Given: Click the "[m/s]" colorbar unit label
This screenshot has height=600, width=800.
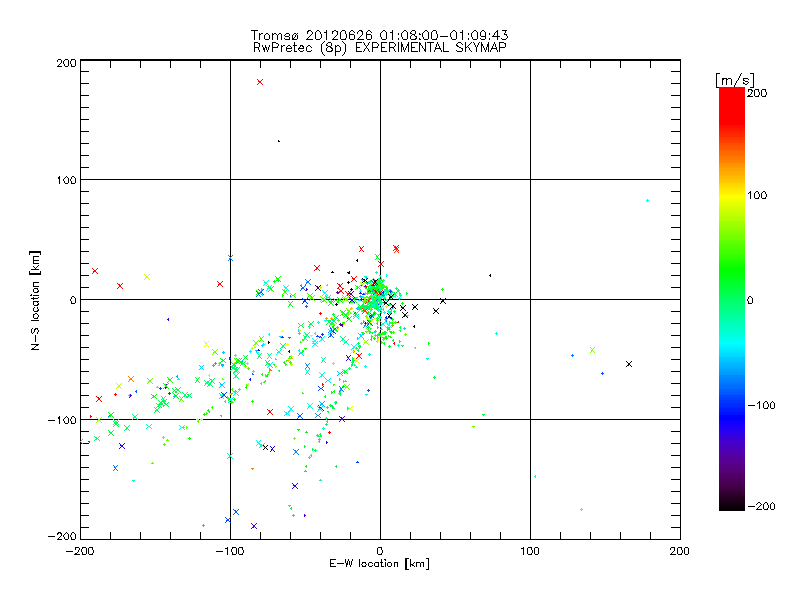Looking at the screenshot, I should point(735,80).
